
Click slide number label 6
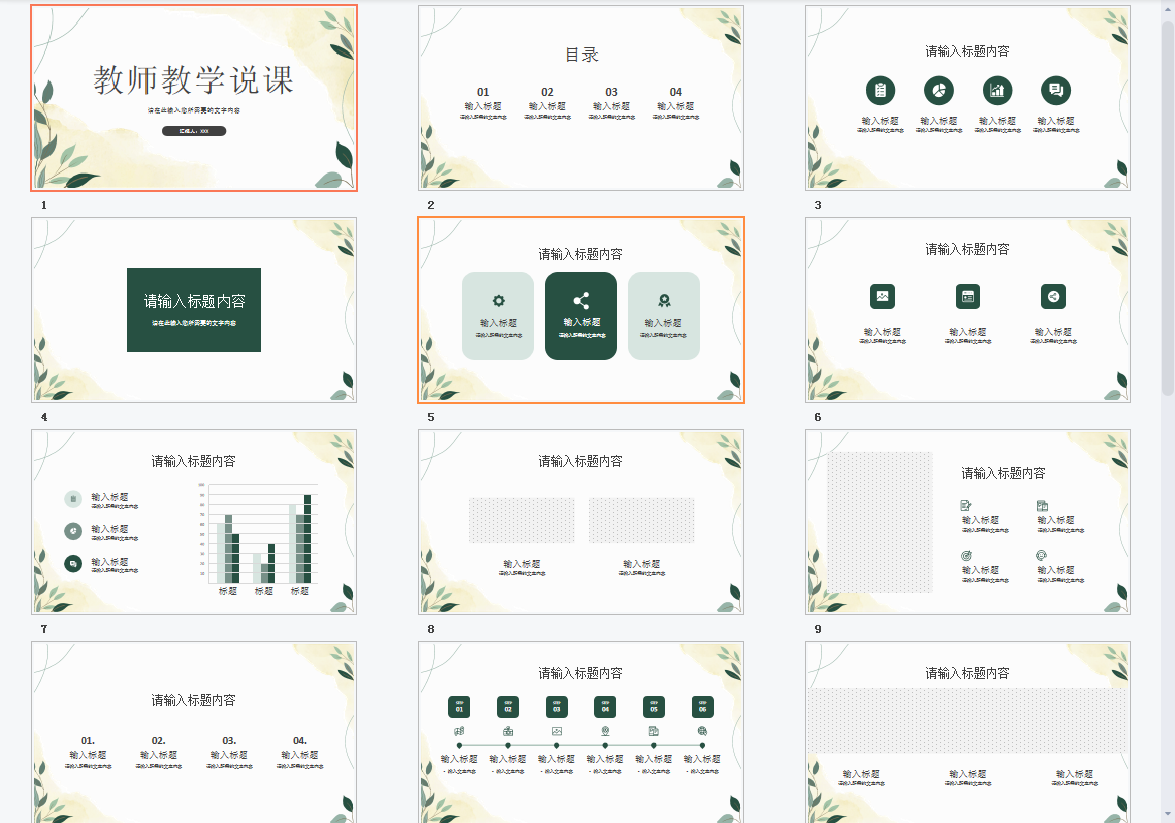(x=818, y=417)
